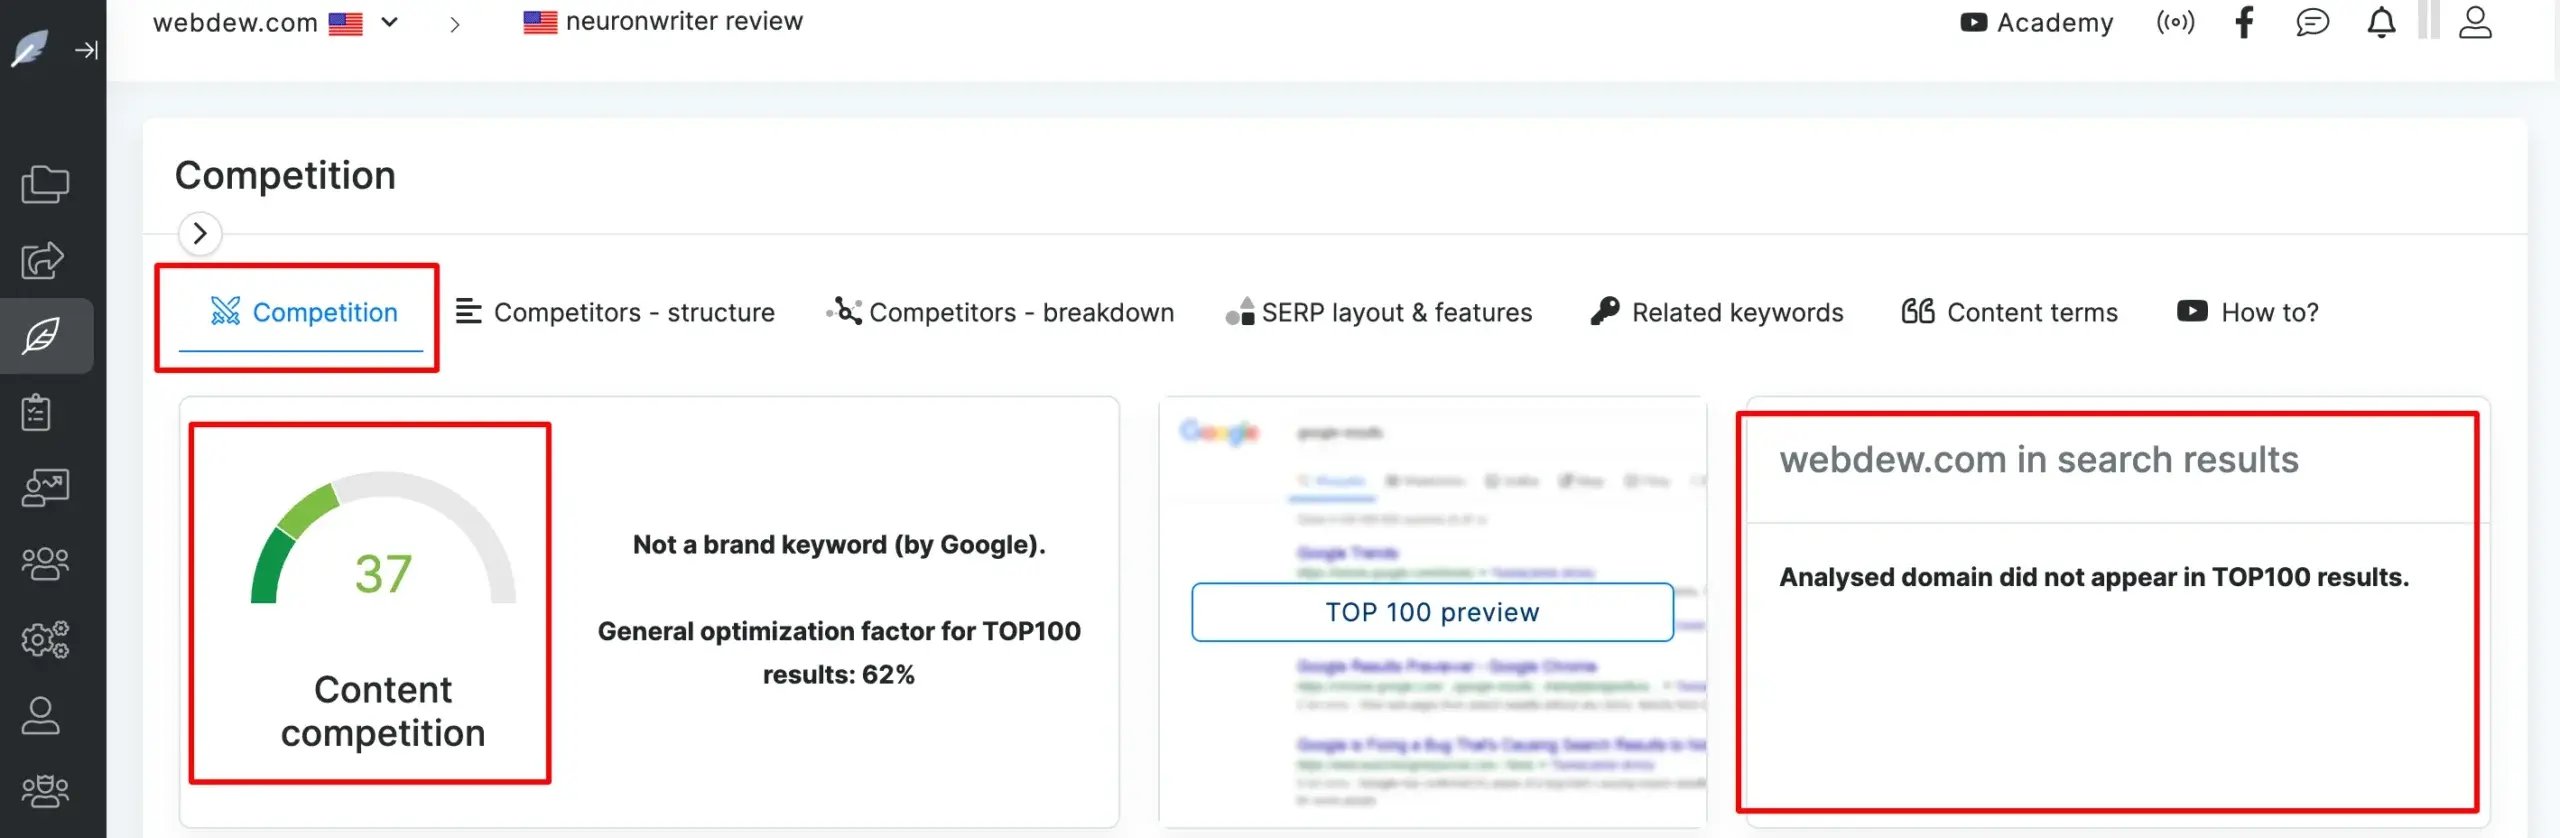The width and height of the screenshot is (2560, 838).
Task: Click the Facebook icon in header
Action: pos(2244,22)
